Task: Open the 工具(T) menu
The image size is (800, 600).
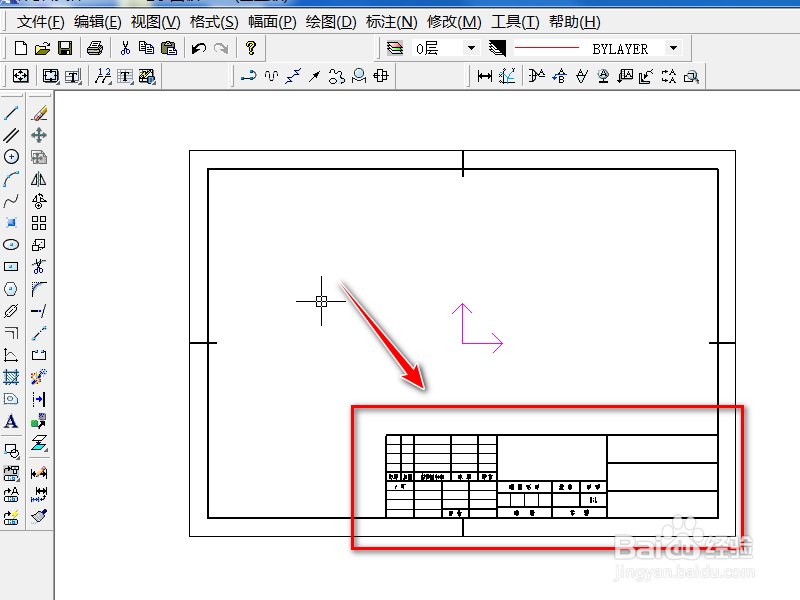Action: 515,22
